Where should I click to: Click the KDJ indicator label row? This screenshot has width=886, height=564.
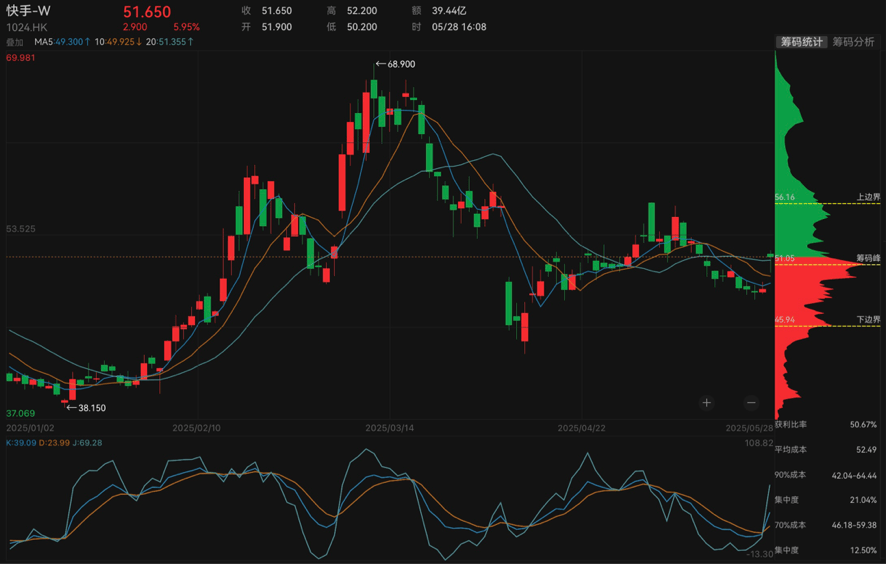click(x=54, y=442)
